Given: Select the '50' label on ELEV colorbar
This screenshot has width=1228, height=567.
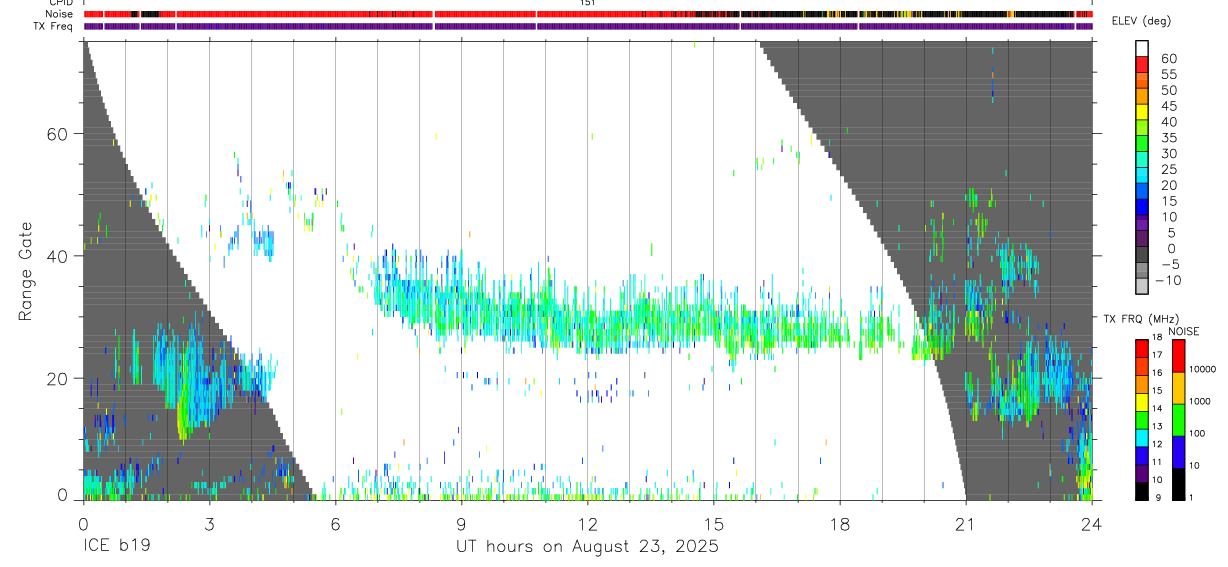Looking at the screenshot, I should click(1168, 90).
